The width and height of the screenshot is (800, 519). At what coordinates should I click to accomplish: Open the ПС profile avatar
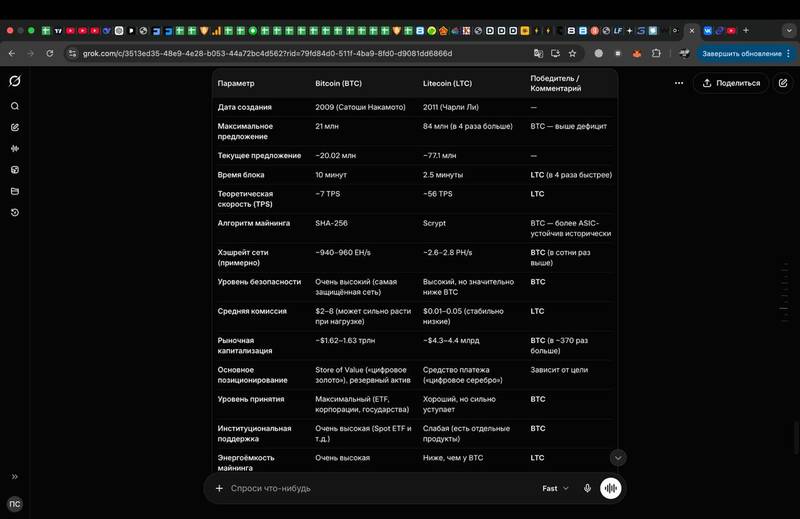click(x=15, y=504)
